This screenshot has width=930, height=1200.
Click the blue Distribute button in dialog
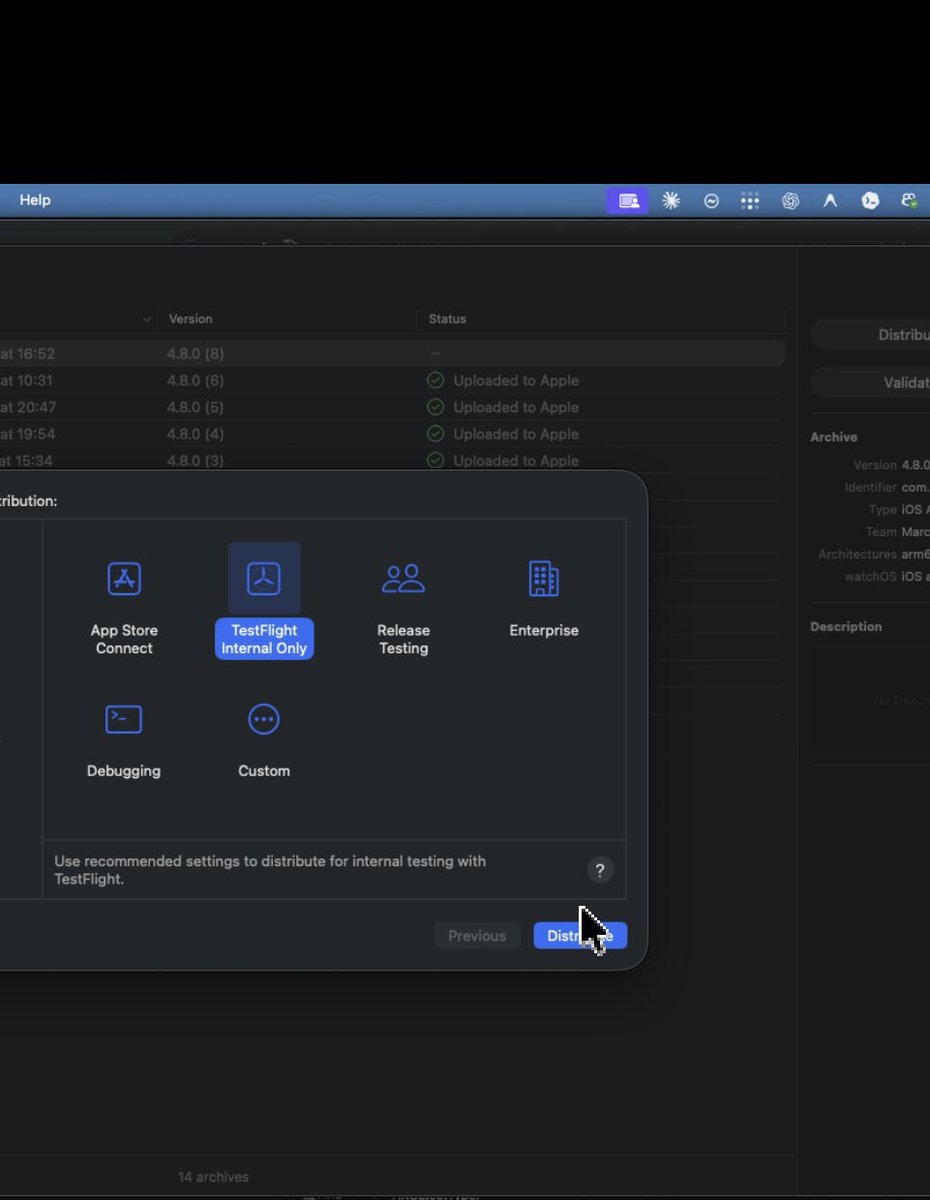(x=580, y=936)
